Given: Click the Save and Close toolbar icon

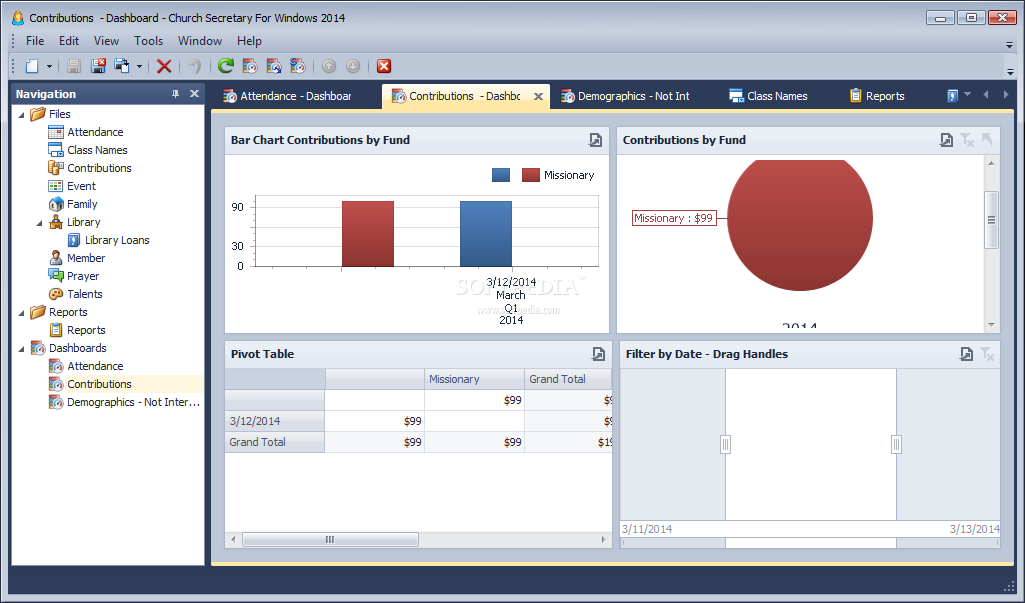Looking at the screenshot, I should pyautogui.click(x=98, y=66).
